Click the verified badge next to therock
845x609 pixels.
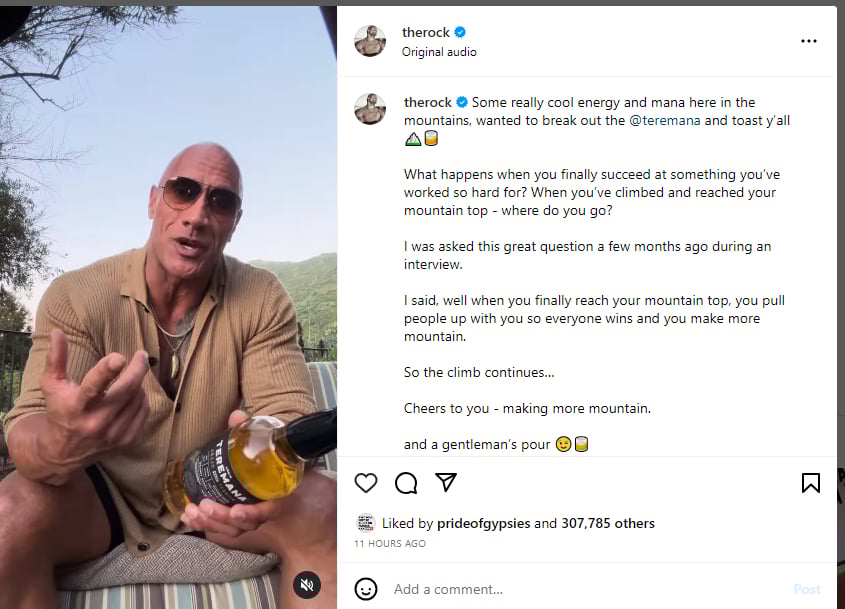459,31
